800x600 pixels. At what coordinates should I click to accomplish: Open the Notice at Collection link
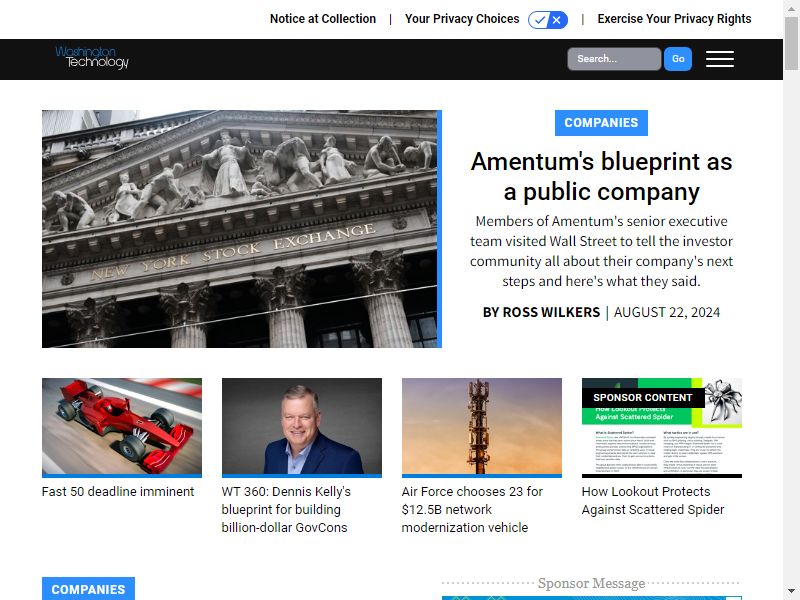[x=322, y=19]
